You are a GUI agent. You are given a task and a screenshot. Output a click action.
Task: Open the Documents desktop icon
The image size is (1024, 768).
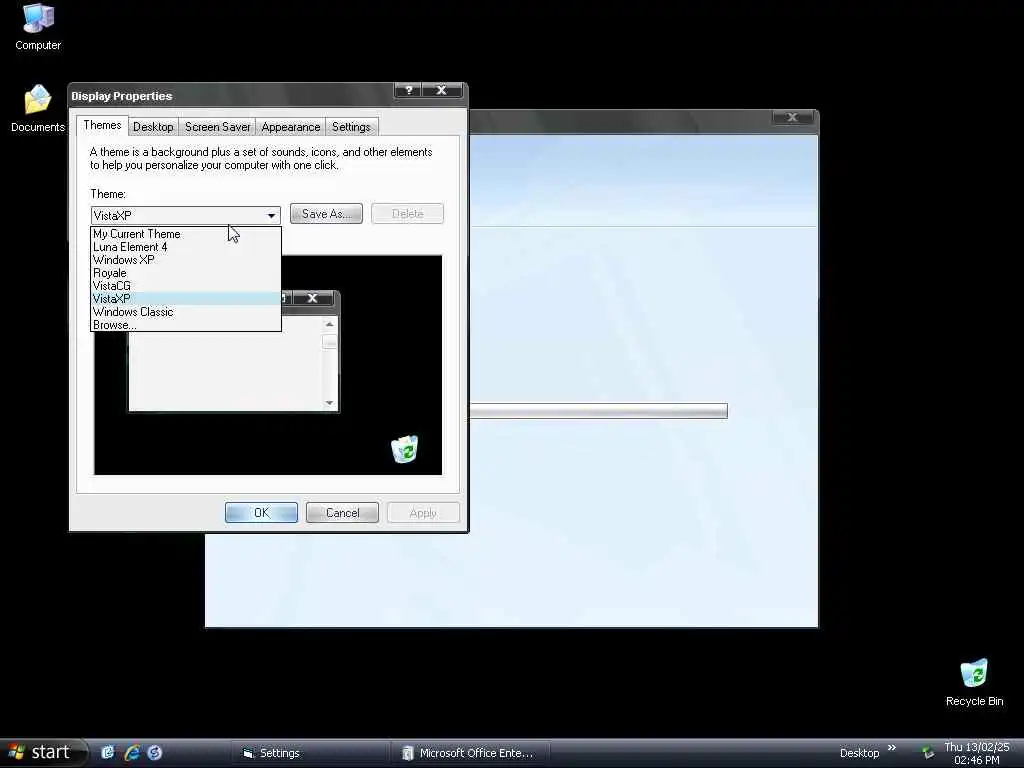(x=38, y=108)
